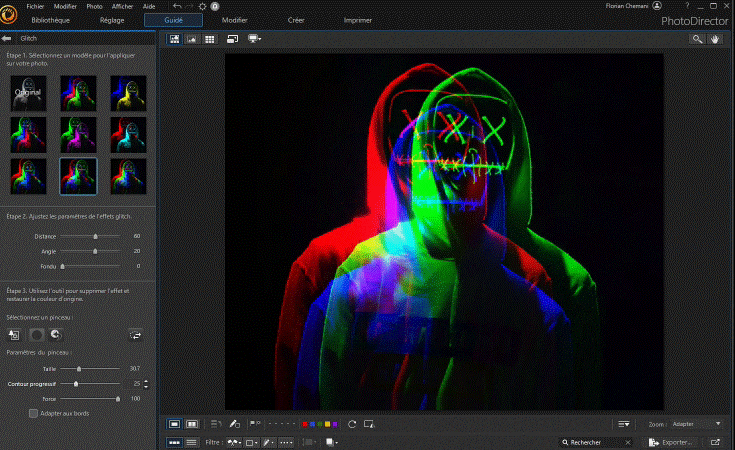This screenshot has width=735, height=450.
Task: Open the greyed filter dropdown after the dots
Action: (x=308, y=442)
